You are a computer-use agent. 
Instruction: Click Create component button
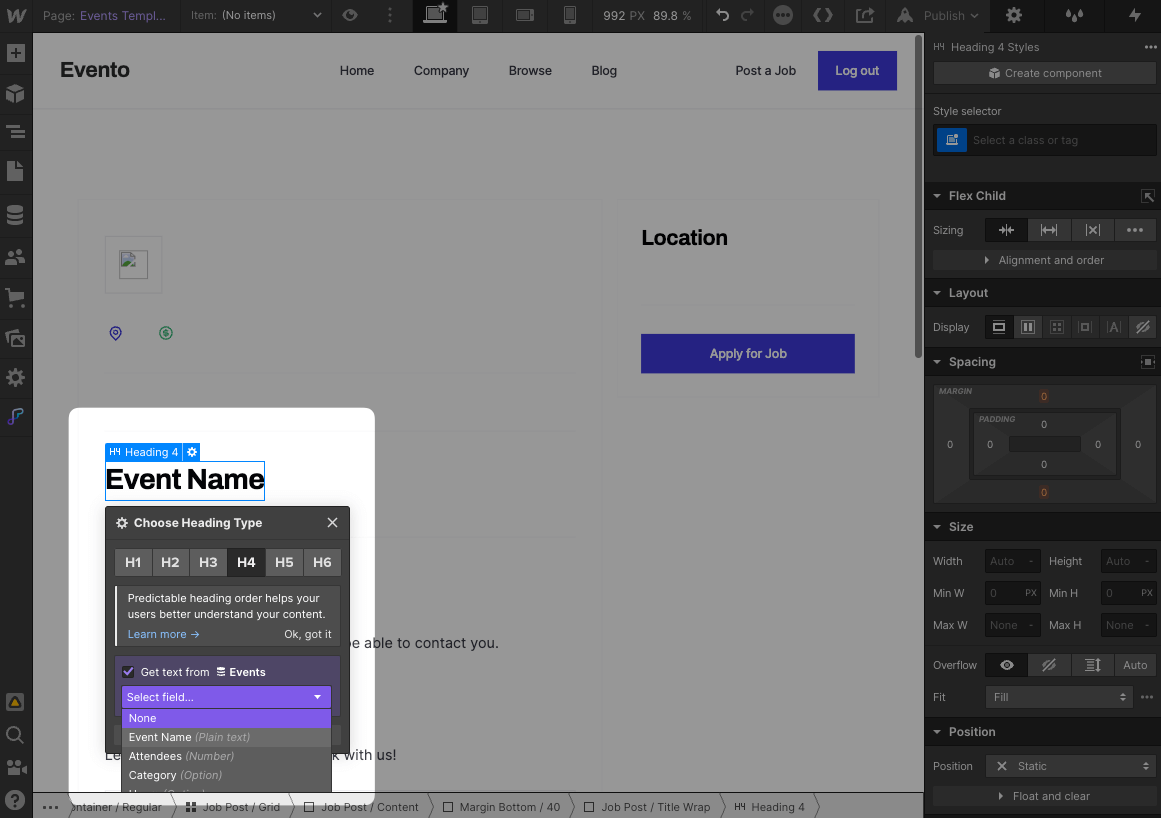coord(1044,73)
